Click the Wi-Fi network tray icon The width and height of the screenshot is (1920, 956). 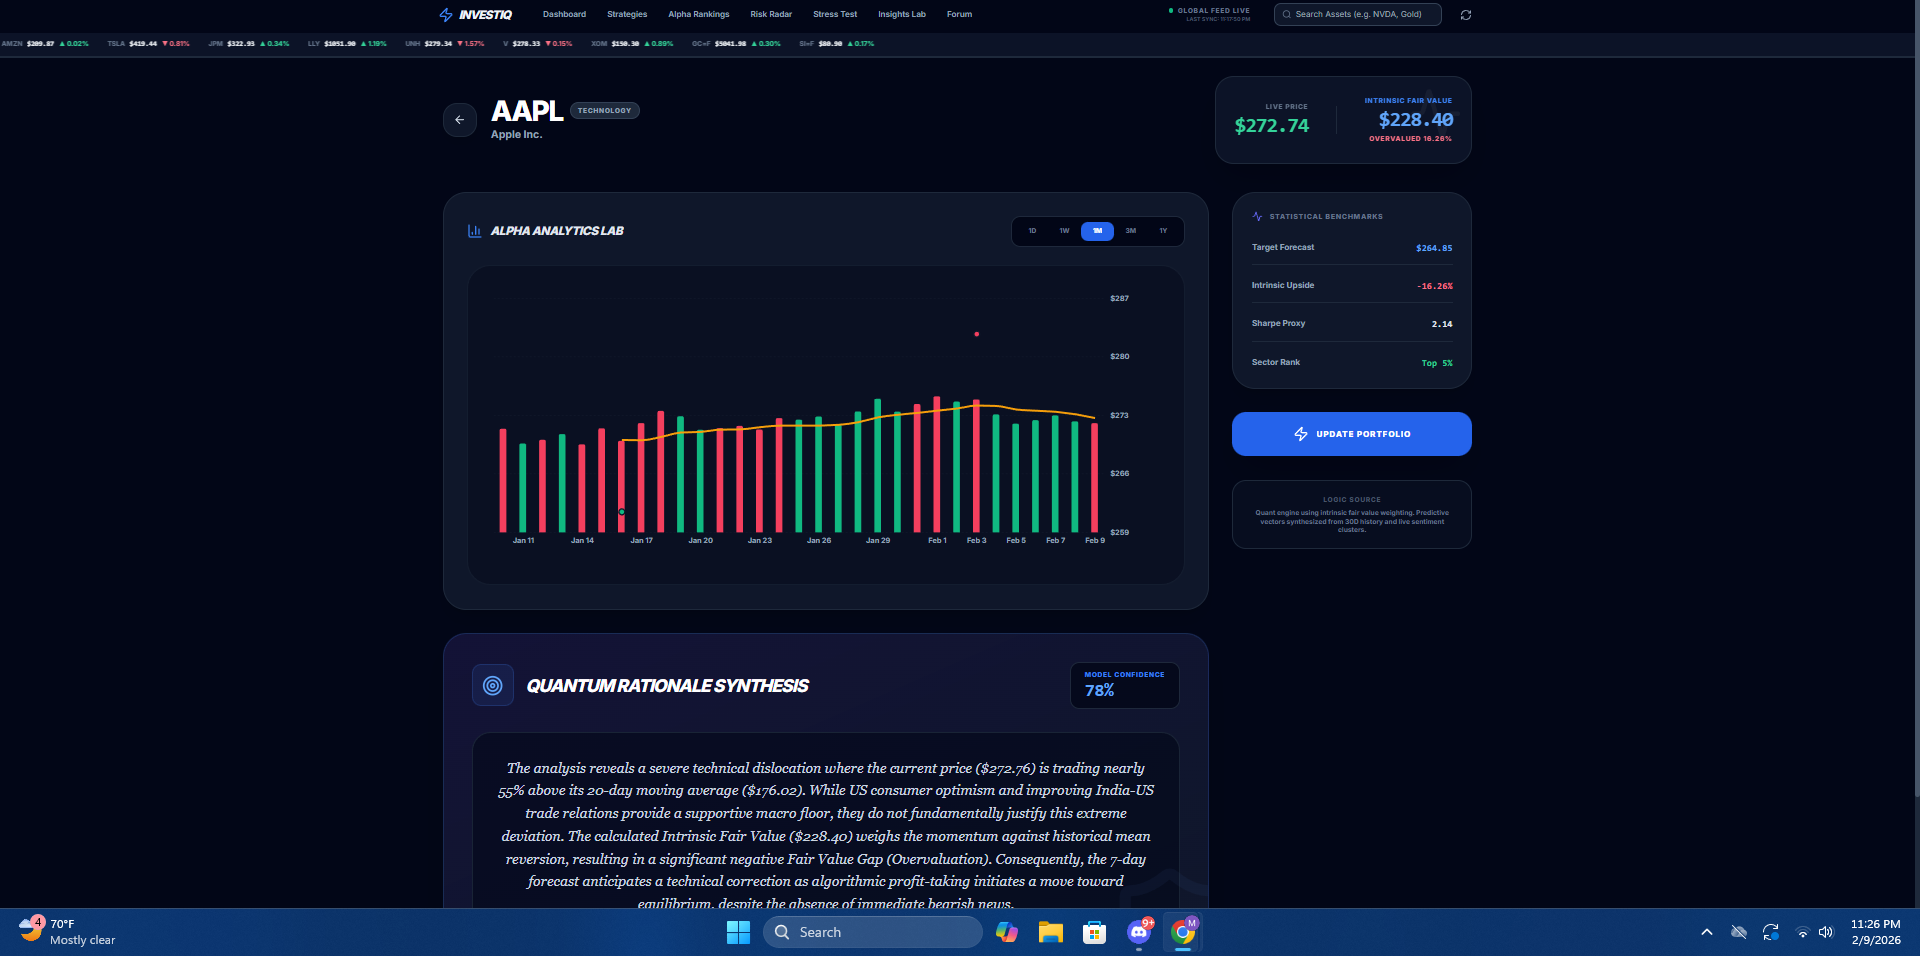click(1802, 932)
